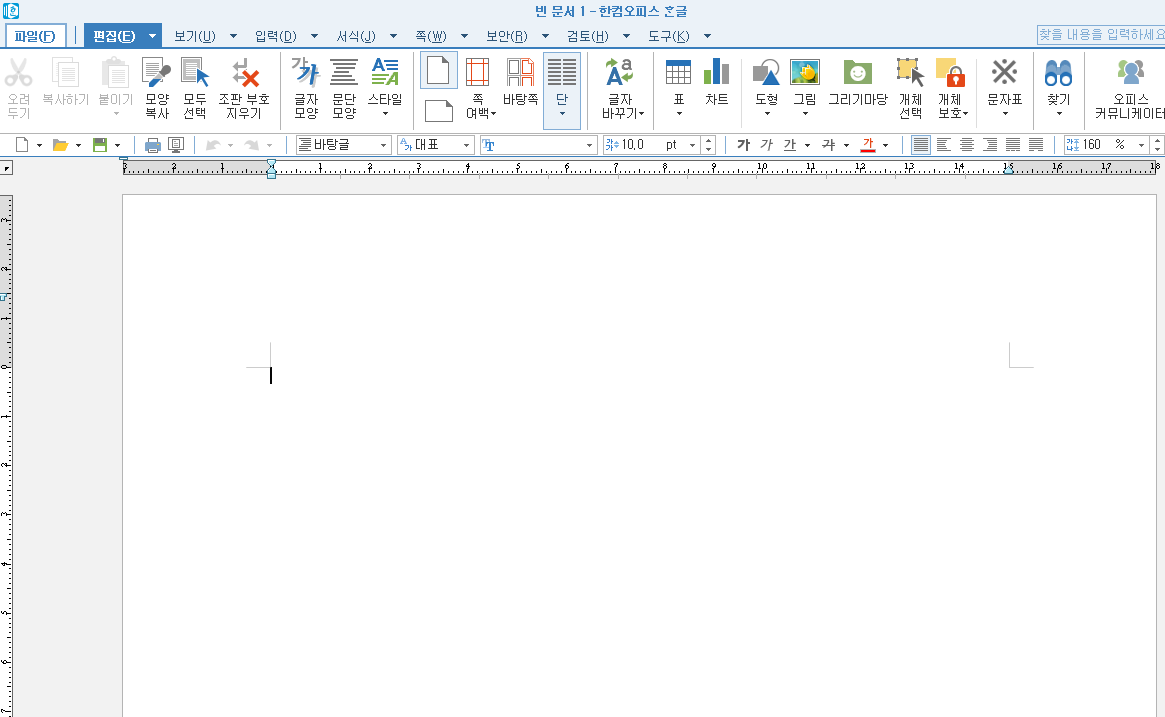Click the Redo arrow icon
Screen dimensions: 1165x717
(252, 146)
